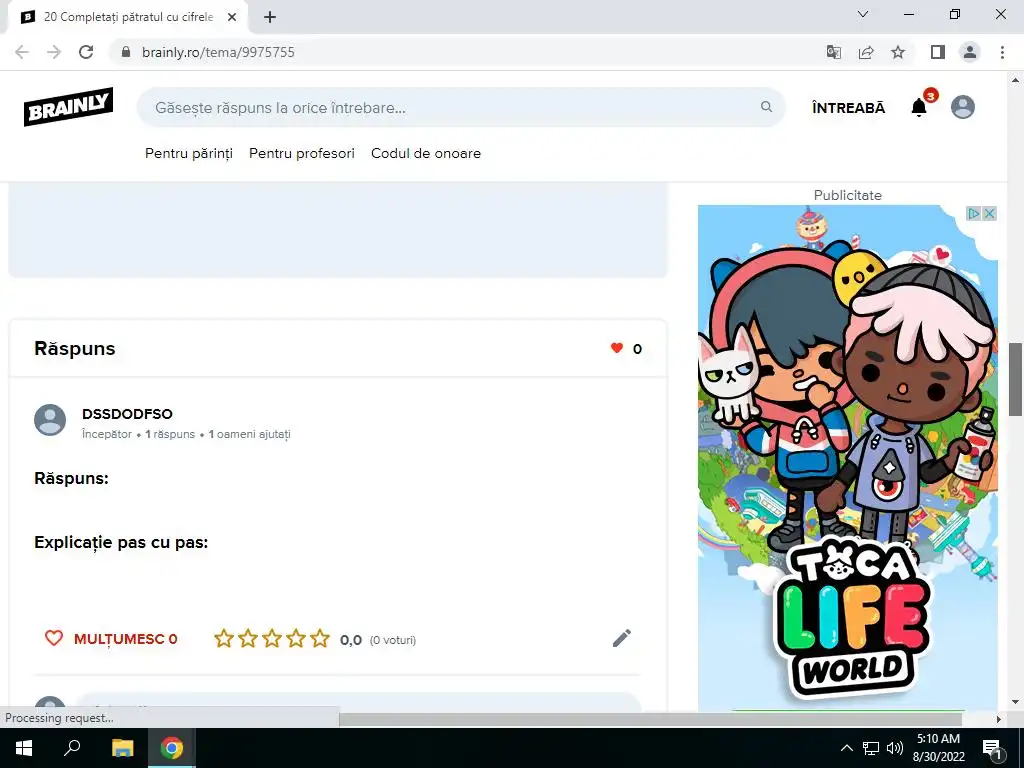
Task: Click the address bar URL
Action: click(218, 52)
